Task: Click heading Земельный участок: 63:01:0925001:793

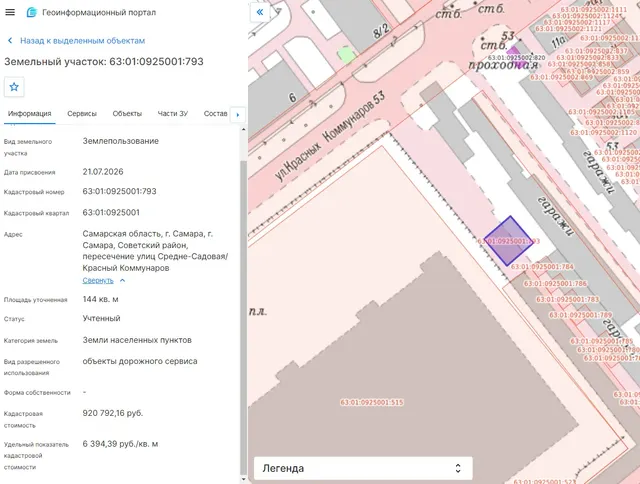Action: tap(104, 62)
